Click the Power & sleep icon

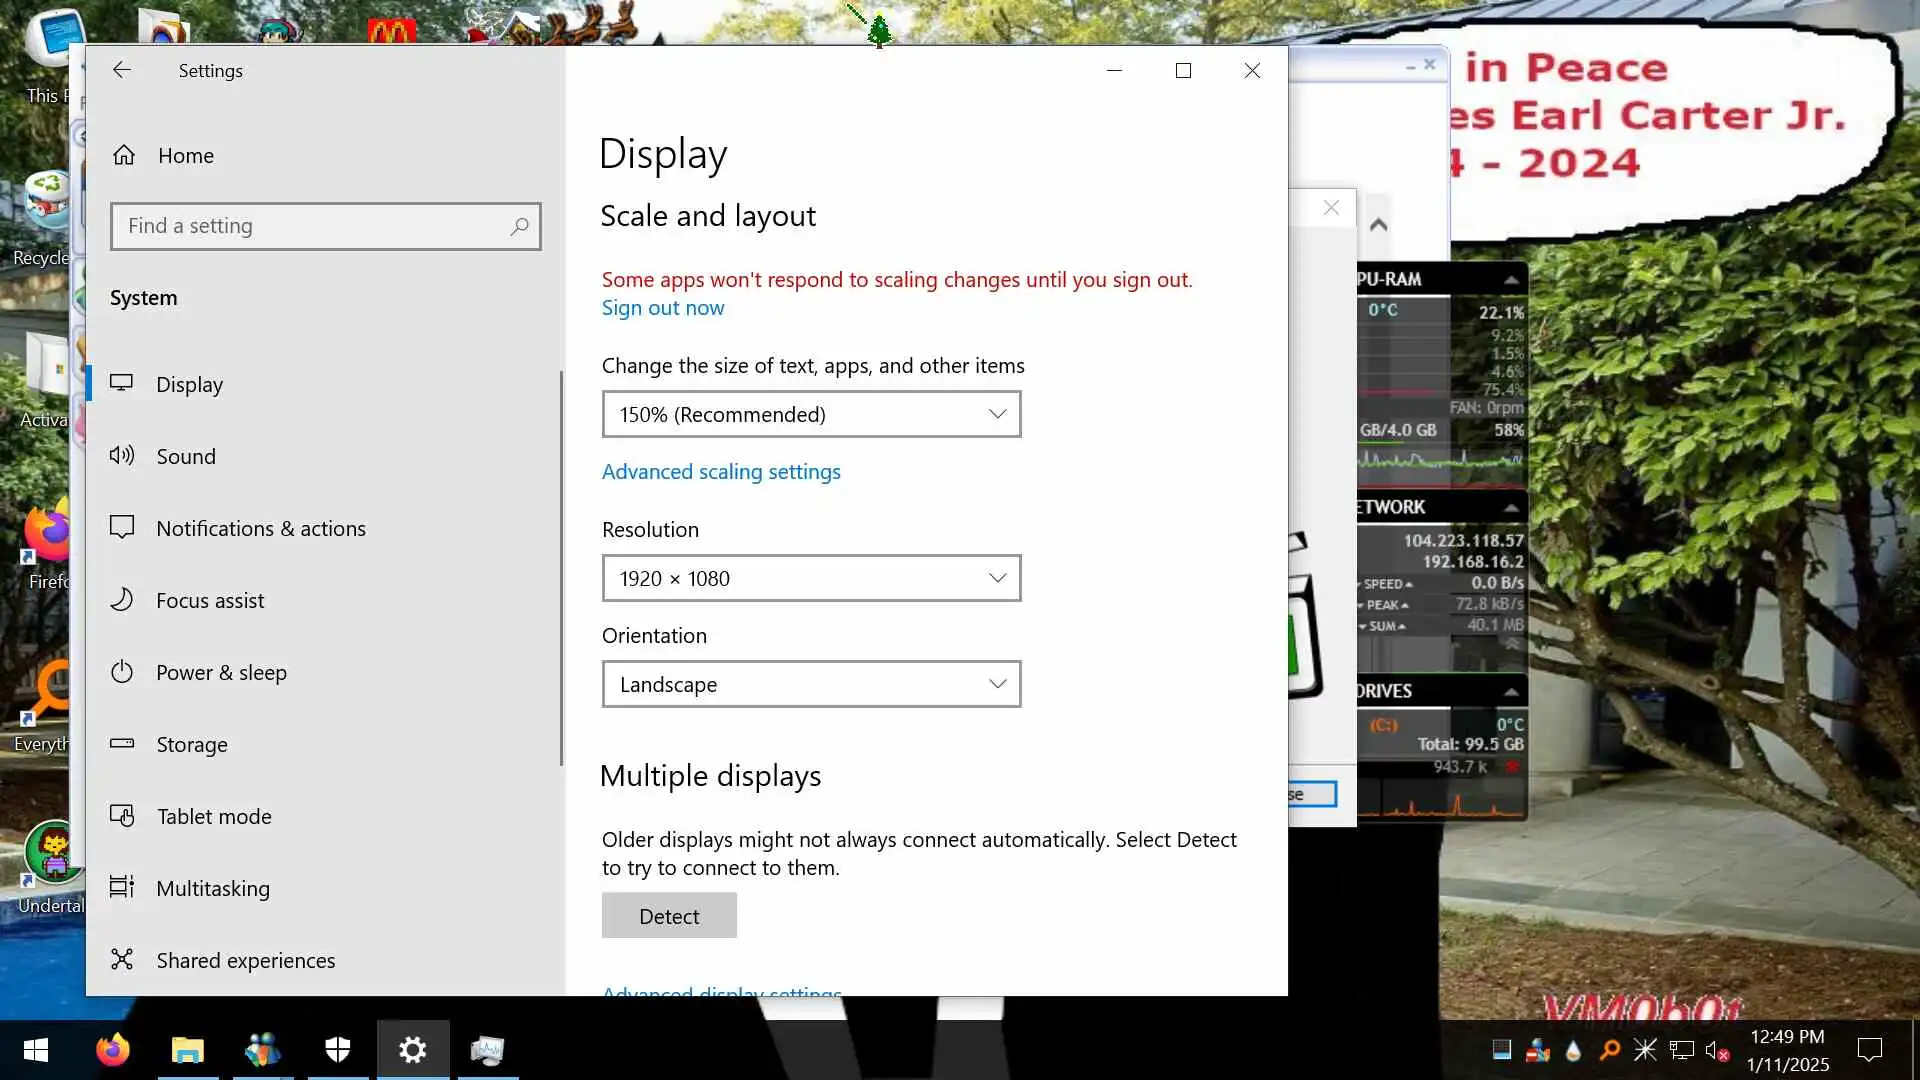[122, 672]
